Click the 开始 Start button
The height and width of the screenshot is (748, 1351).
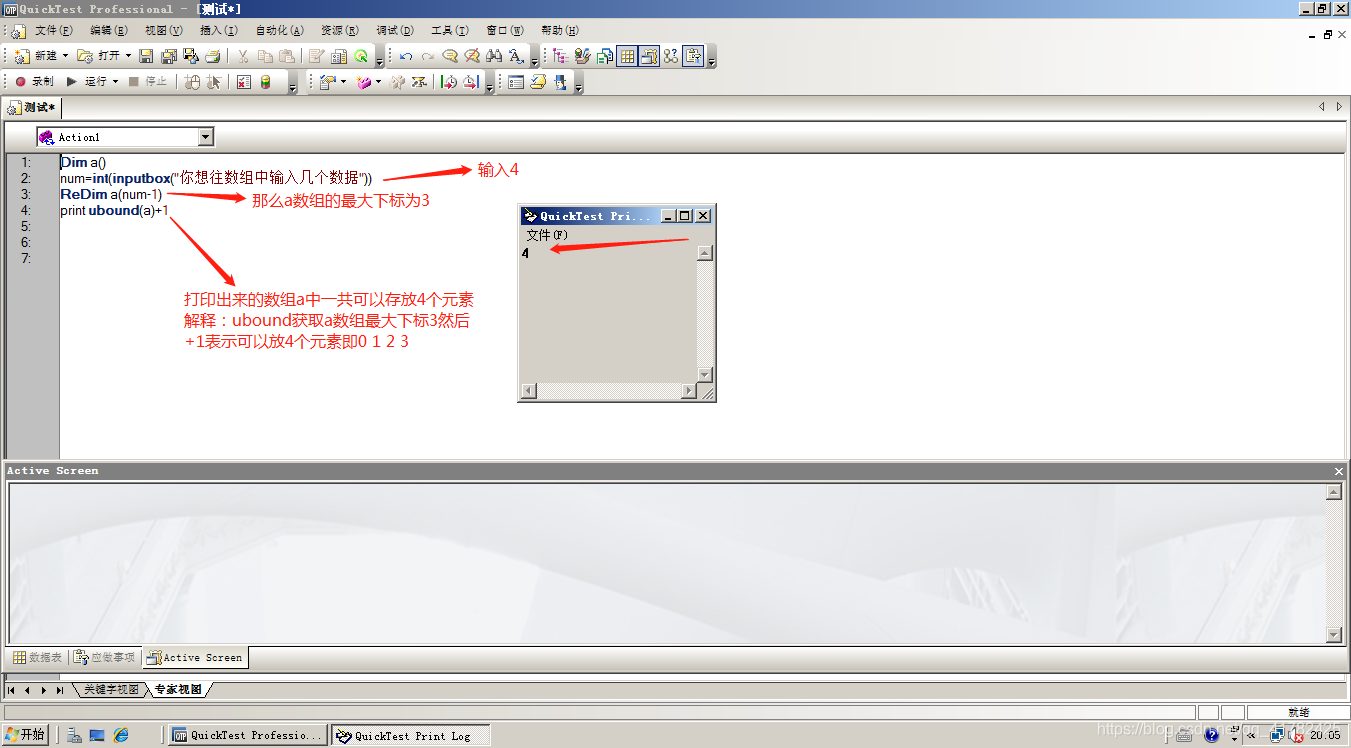pos(26,735)
